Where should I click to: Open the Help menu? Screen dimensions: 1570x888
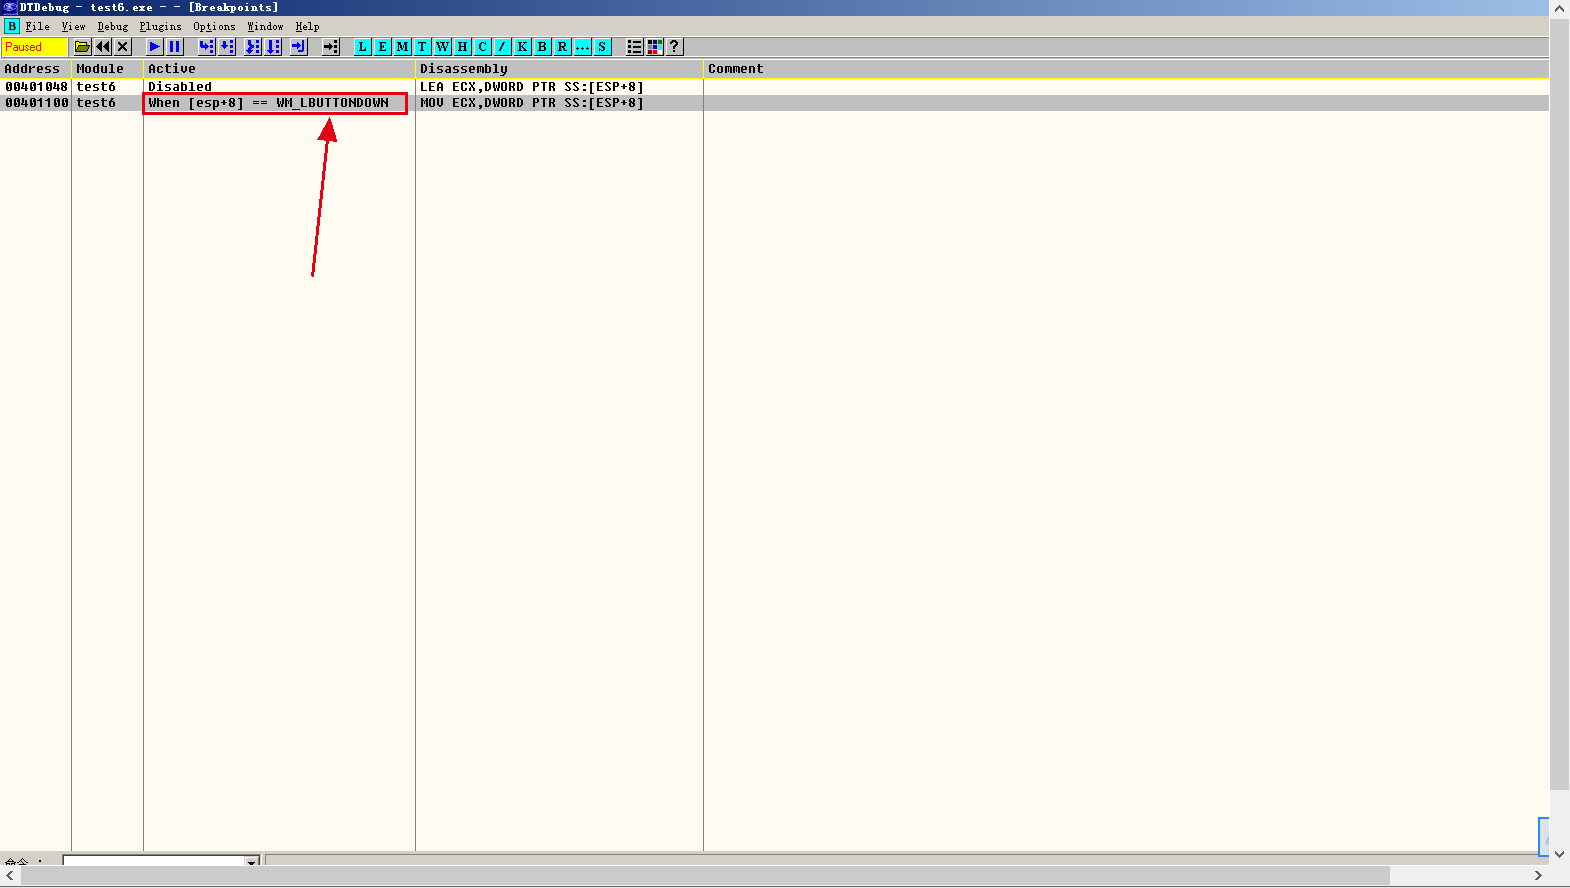pos(308,27)
